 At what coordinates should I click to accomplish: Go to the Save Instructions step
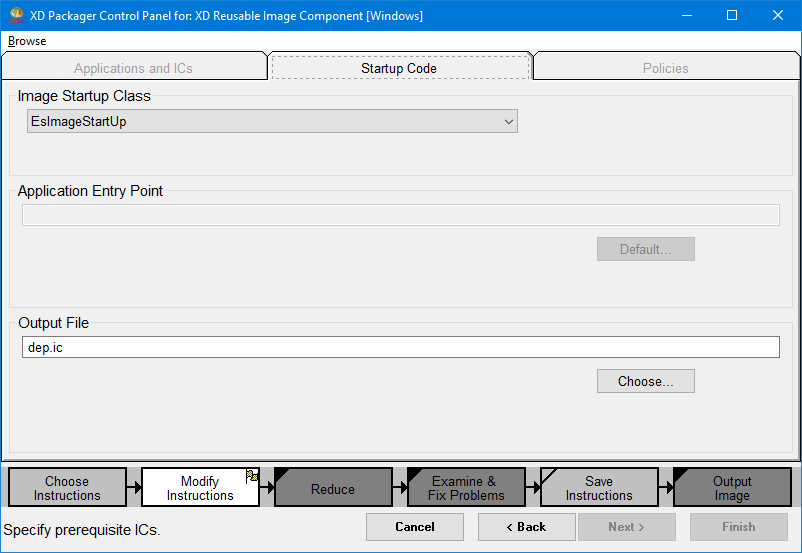pos(599,488)
